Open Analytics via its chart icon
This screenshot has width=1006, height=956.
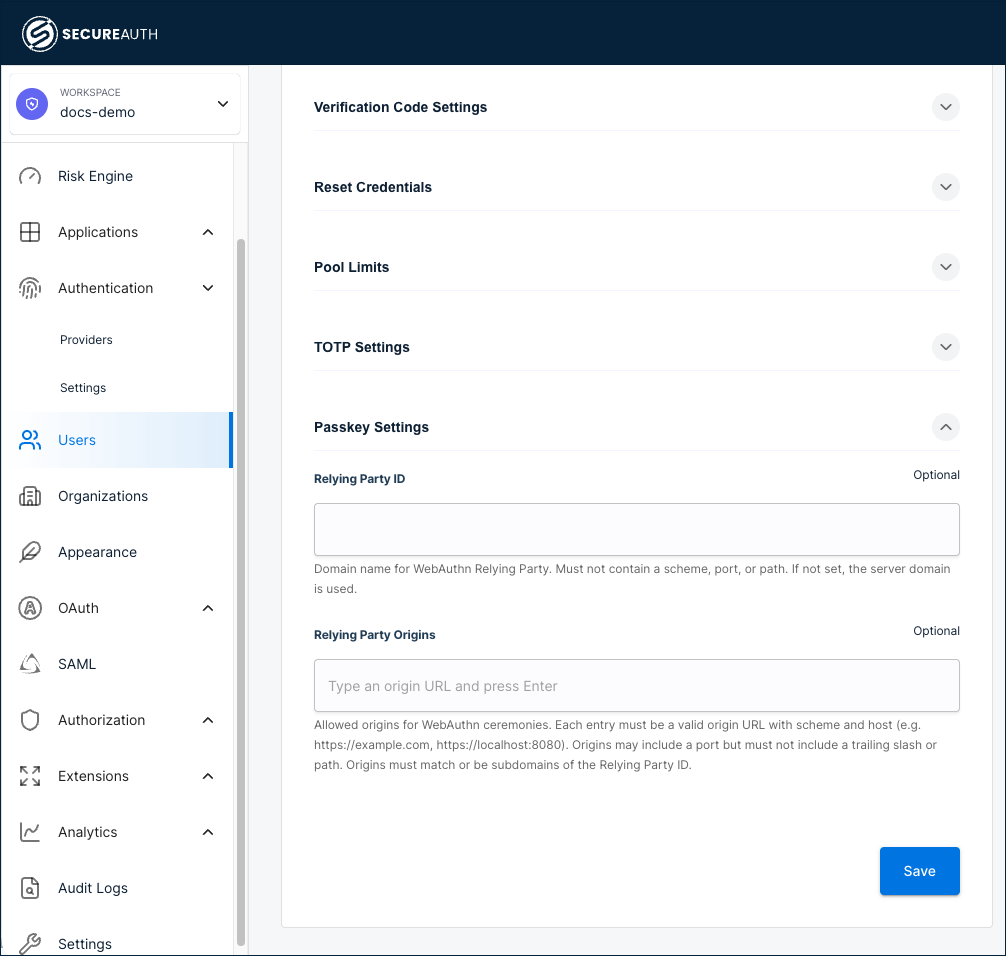click(x=30, y=832)
